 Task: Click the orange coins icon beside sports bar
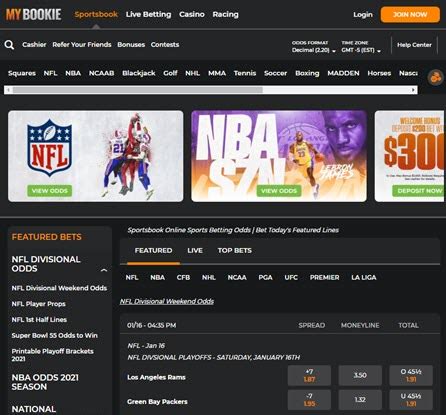point(435,78)
